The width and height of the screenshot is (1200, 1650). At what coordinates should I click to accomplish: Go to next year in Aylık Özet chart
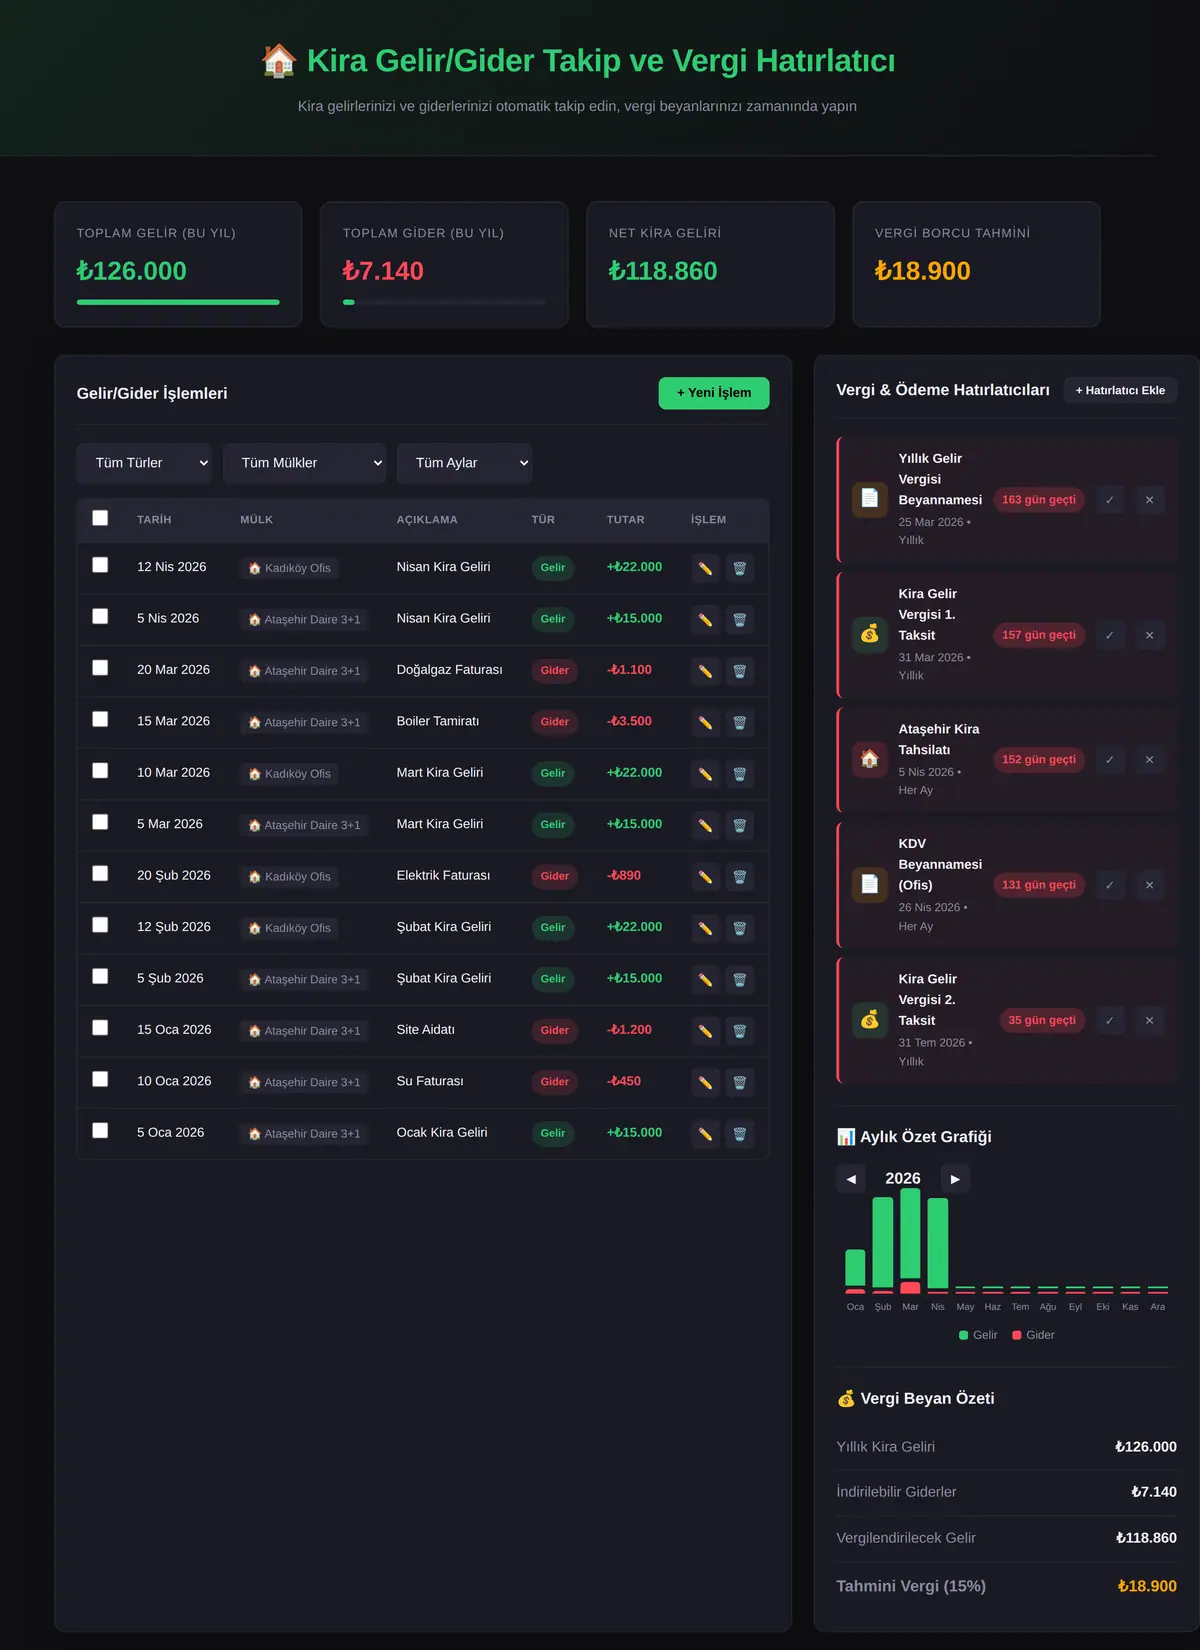pyautogui.click(x=955, y=1179)
